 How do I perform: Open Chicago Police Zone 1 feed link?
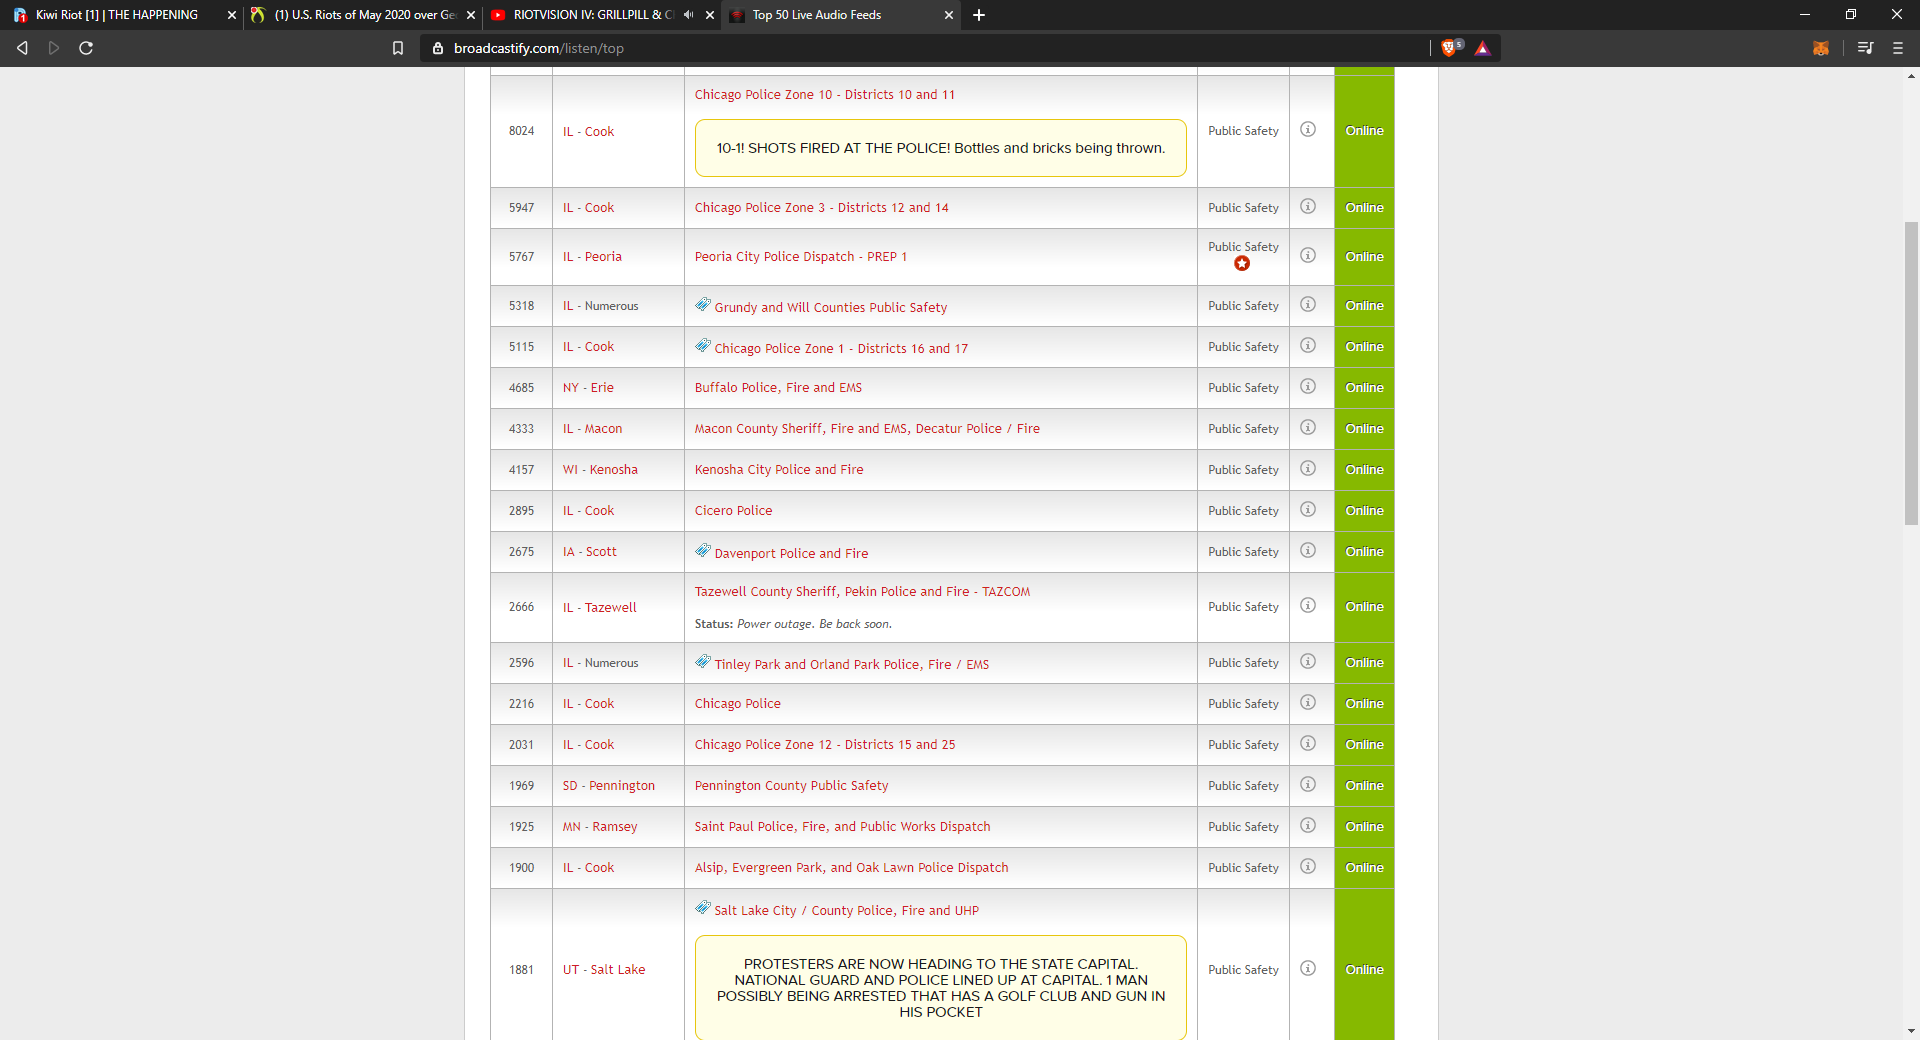(x=842, y=349)
